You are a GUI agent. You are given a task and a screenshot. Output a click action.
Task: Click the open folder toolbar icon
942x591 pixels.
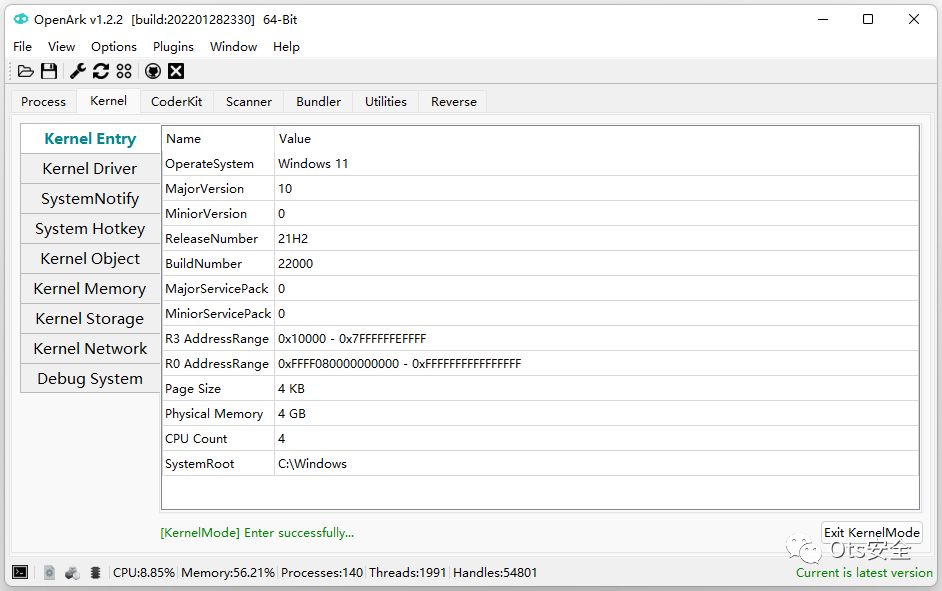point(25,71)
